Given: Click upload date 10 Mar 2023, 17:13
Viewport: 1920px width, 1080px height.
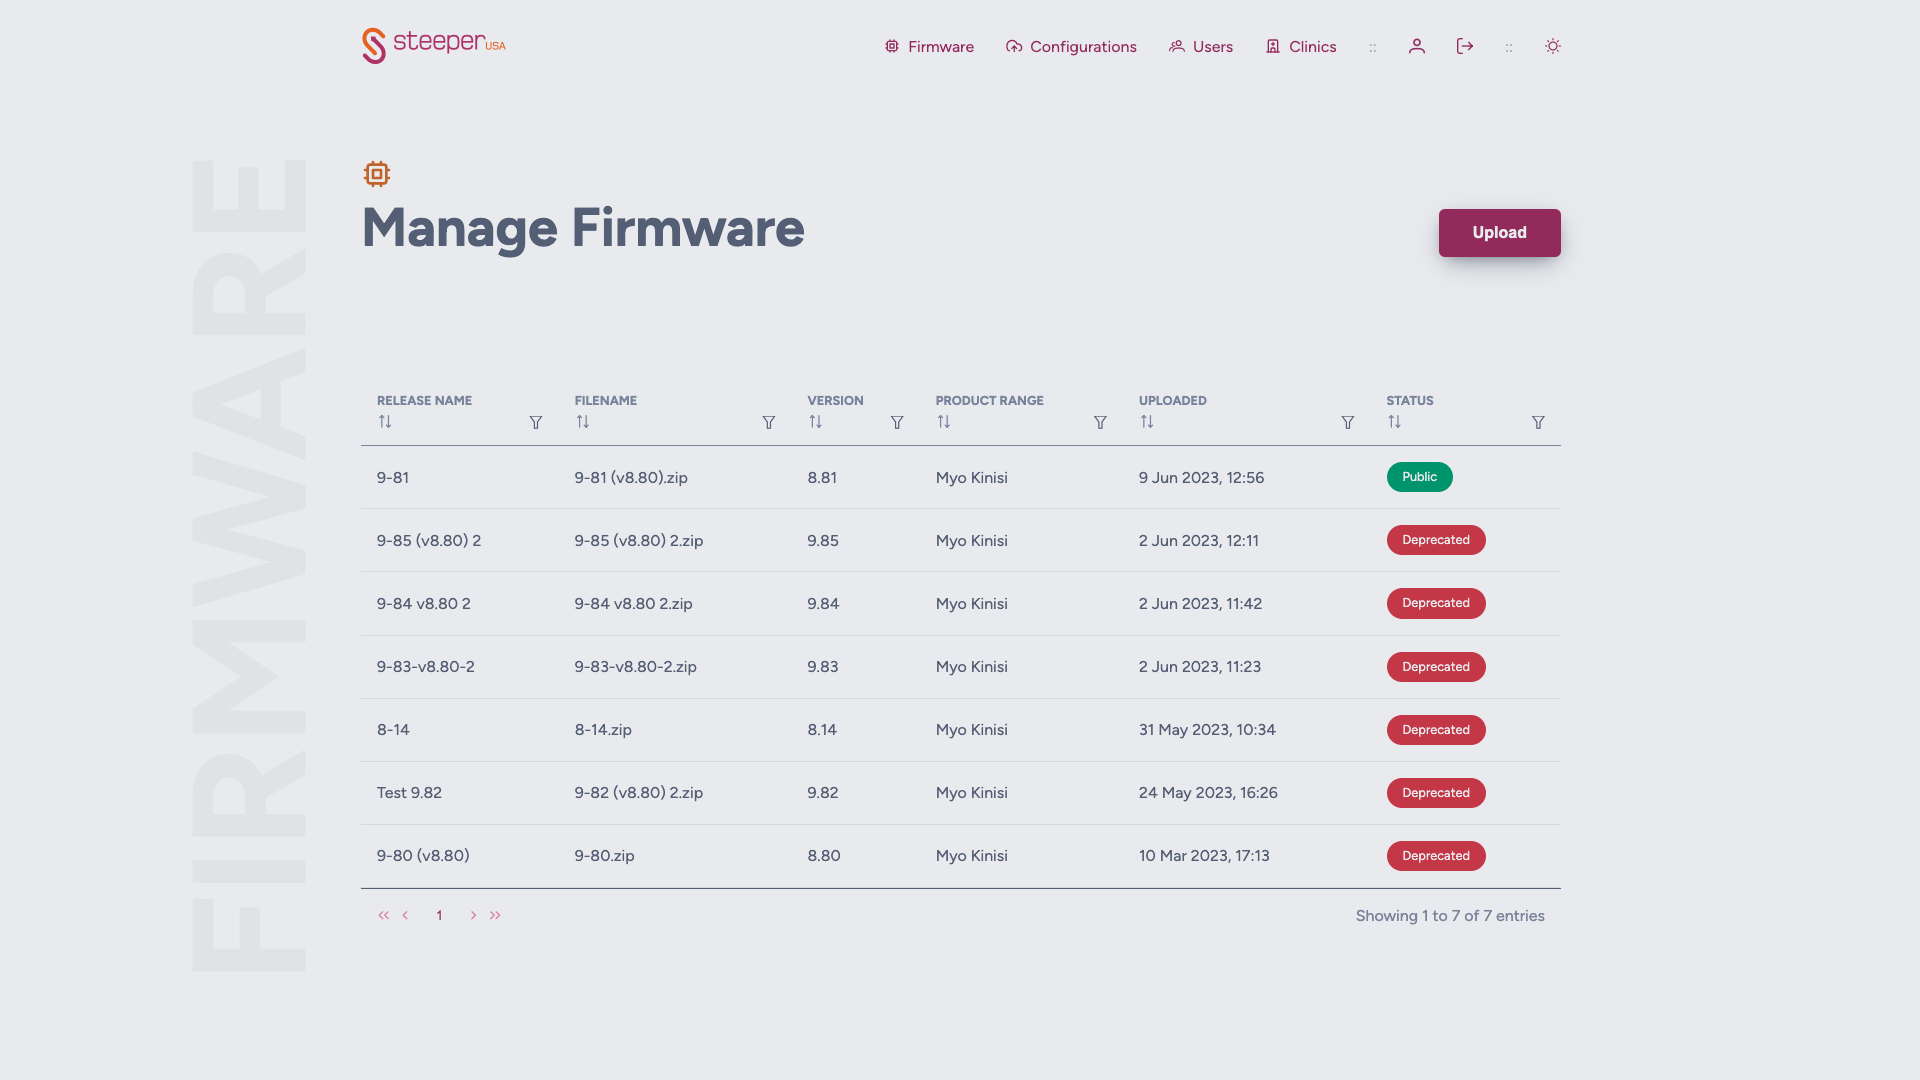Looking at the screenshot, I should (1204, 856).
